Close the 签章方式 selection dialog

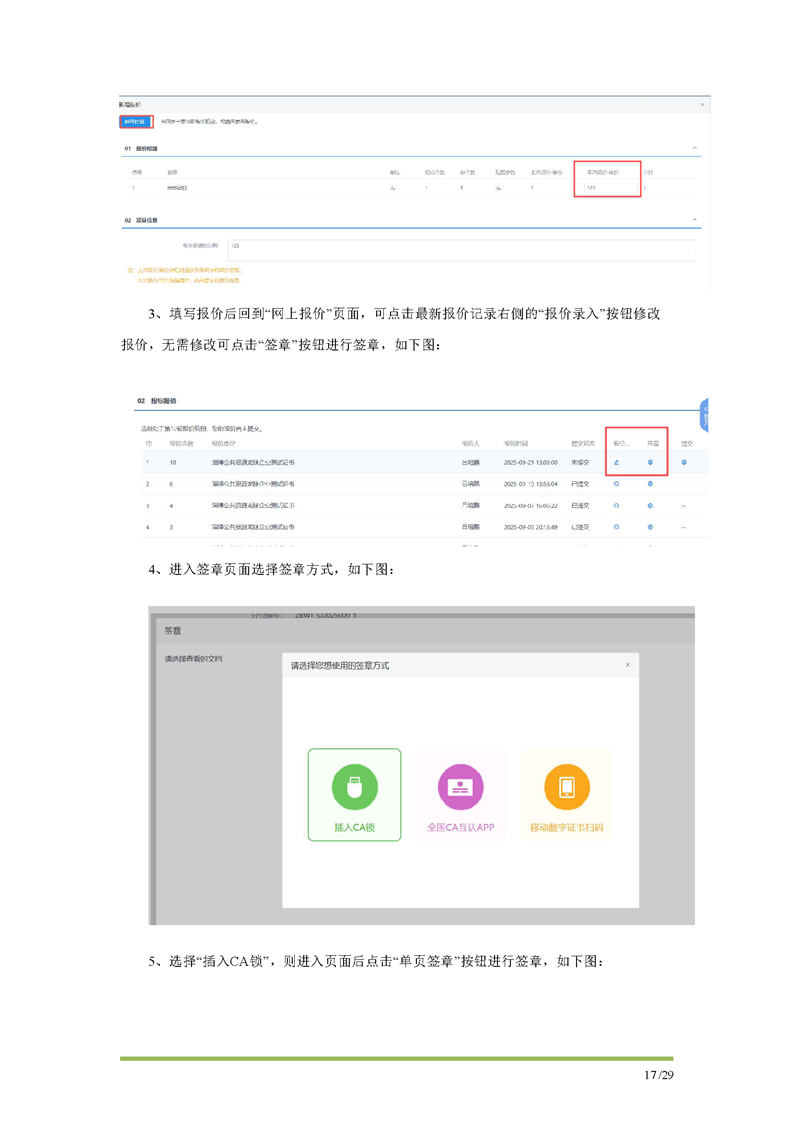pyautogui.click(x=628, y=665)
